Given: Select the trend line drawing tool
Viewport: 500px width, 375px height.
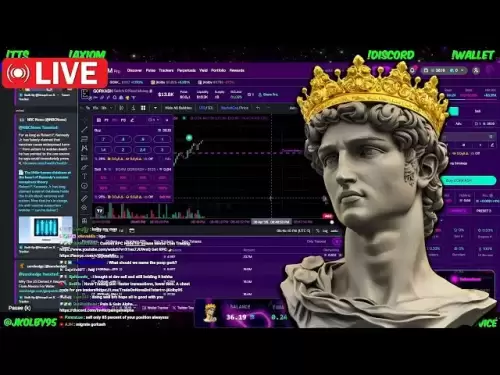Looking at the screenshot, I should point(85,129).
